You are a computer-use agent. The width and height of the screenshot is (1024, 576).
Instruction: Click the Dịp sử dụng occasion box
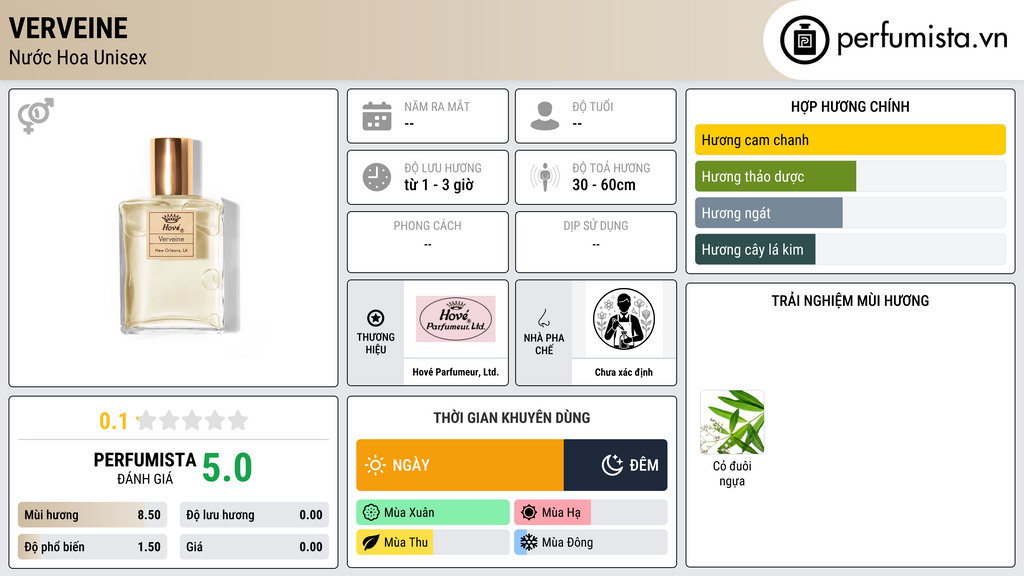596,242
